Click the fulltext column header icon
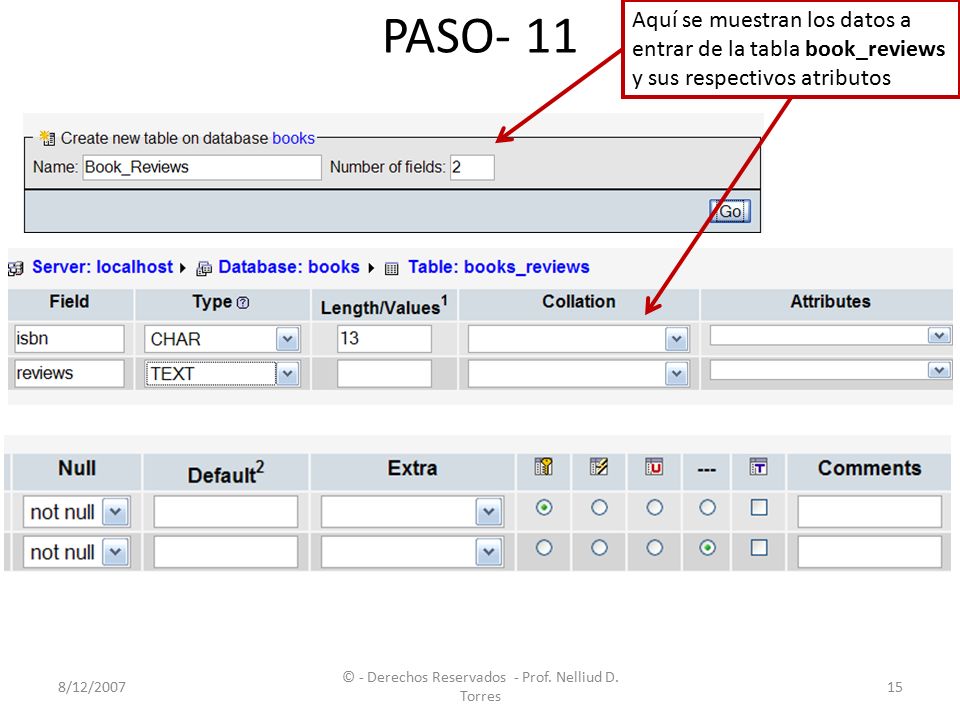The image size is (960, 720). click(759, 467)
